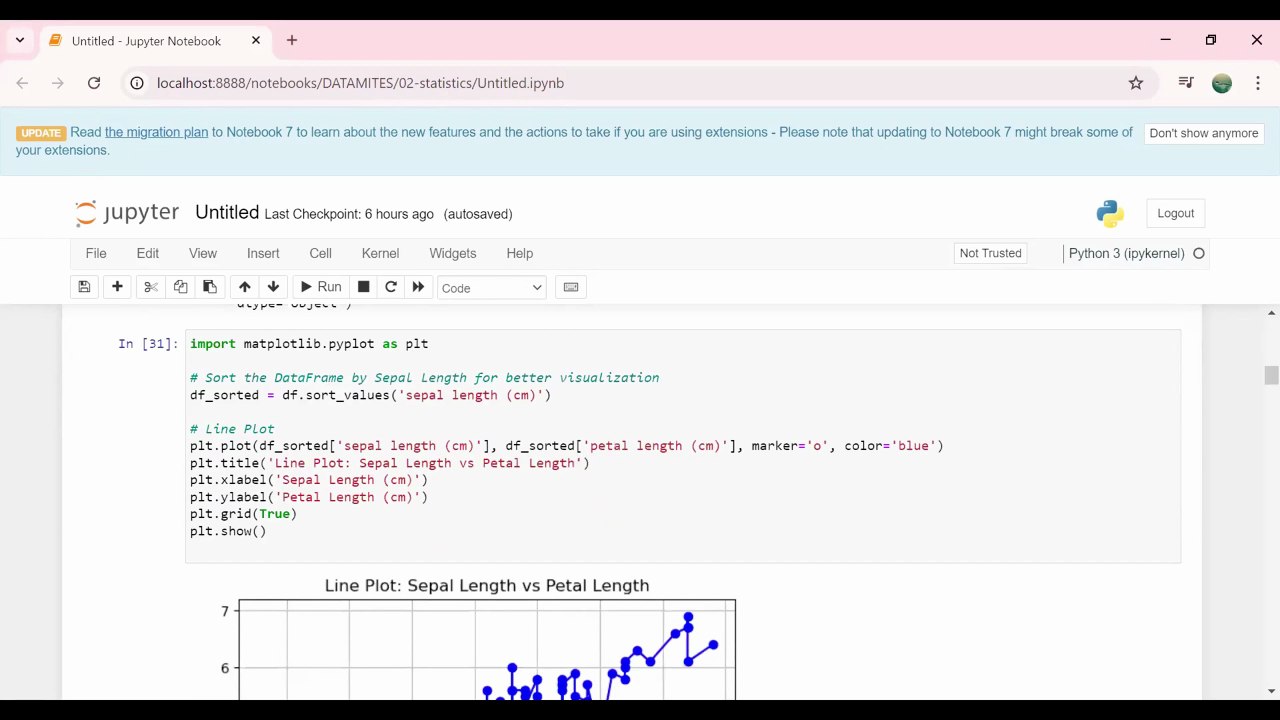Open the command palette keyboard icon
Screen dimensions: 1280x720
(x=571, y=287)
